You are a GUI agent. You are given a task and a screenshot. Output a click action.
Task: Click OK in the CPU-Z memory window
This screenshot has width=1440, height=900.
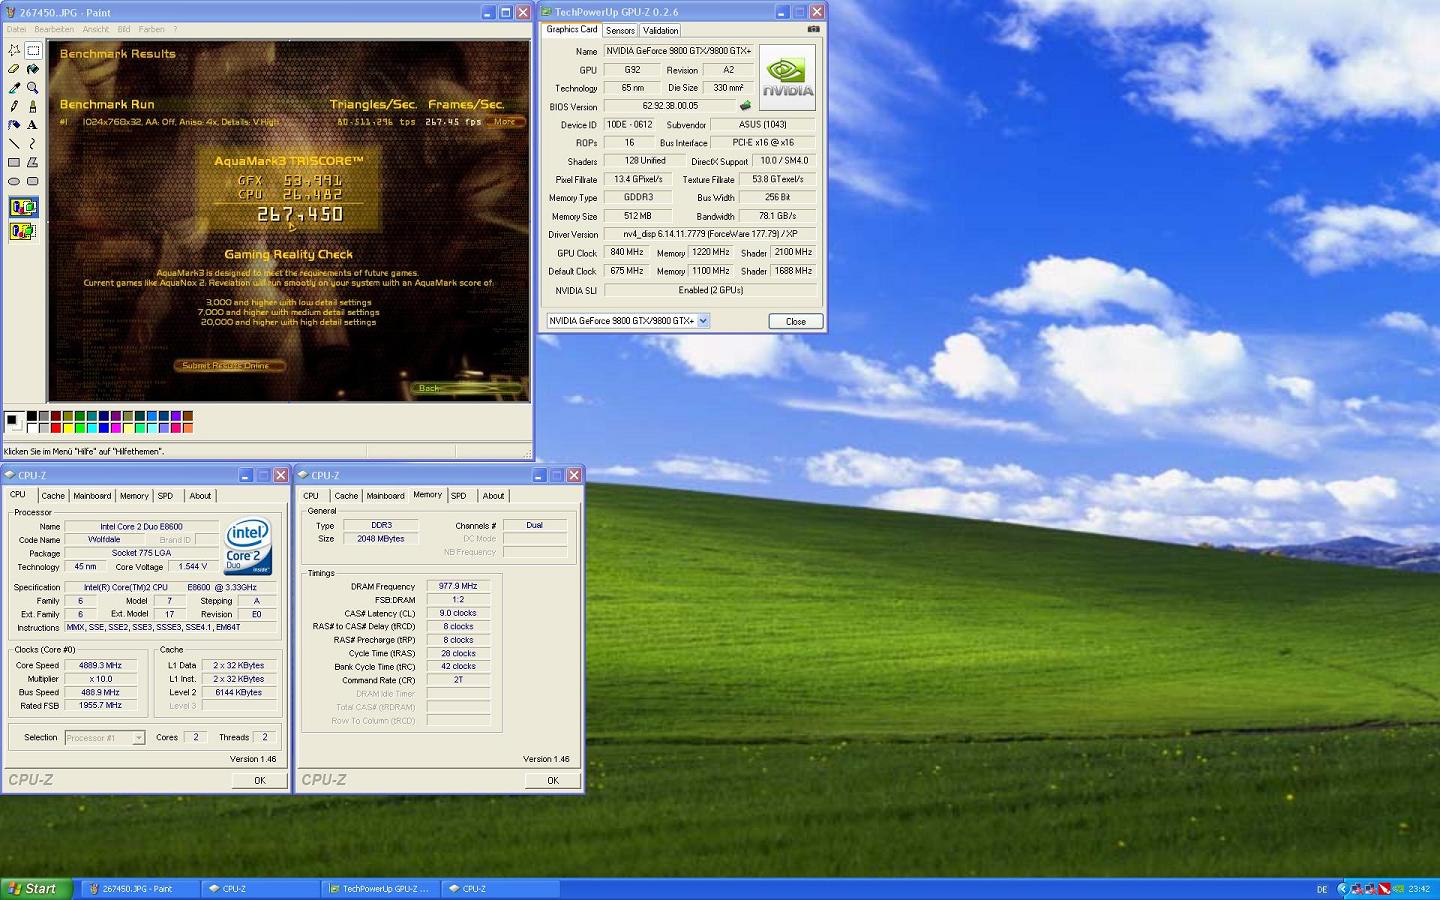553,780
